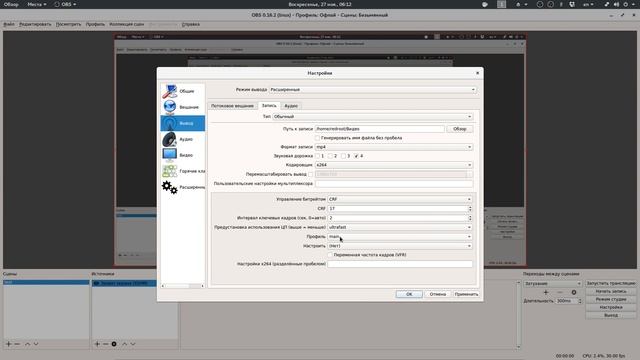This screenshot has height=360, width=640.
Task: Open the Файл menu
Action: click(x=9, y=24)
